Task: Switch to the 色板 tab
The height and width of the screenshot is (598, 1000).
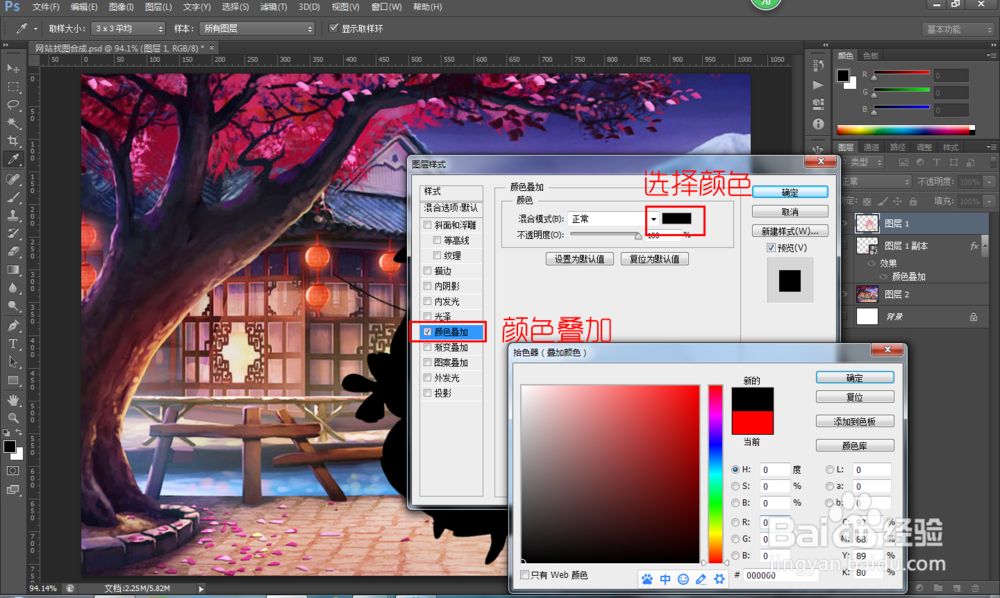Action: pos(870,55)
